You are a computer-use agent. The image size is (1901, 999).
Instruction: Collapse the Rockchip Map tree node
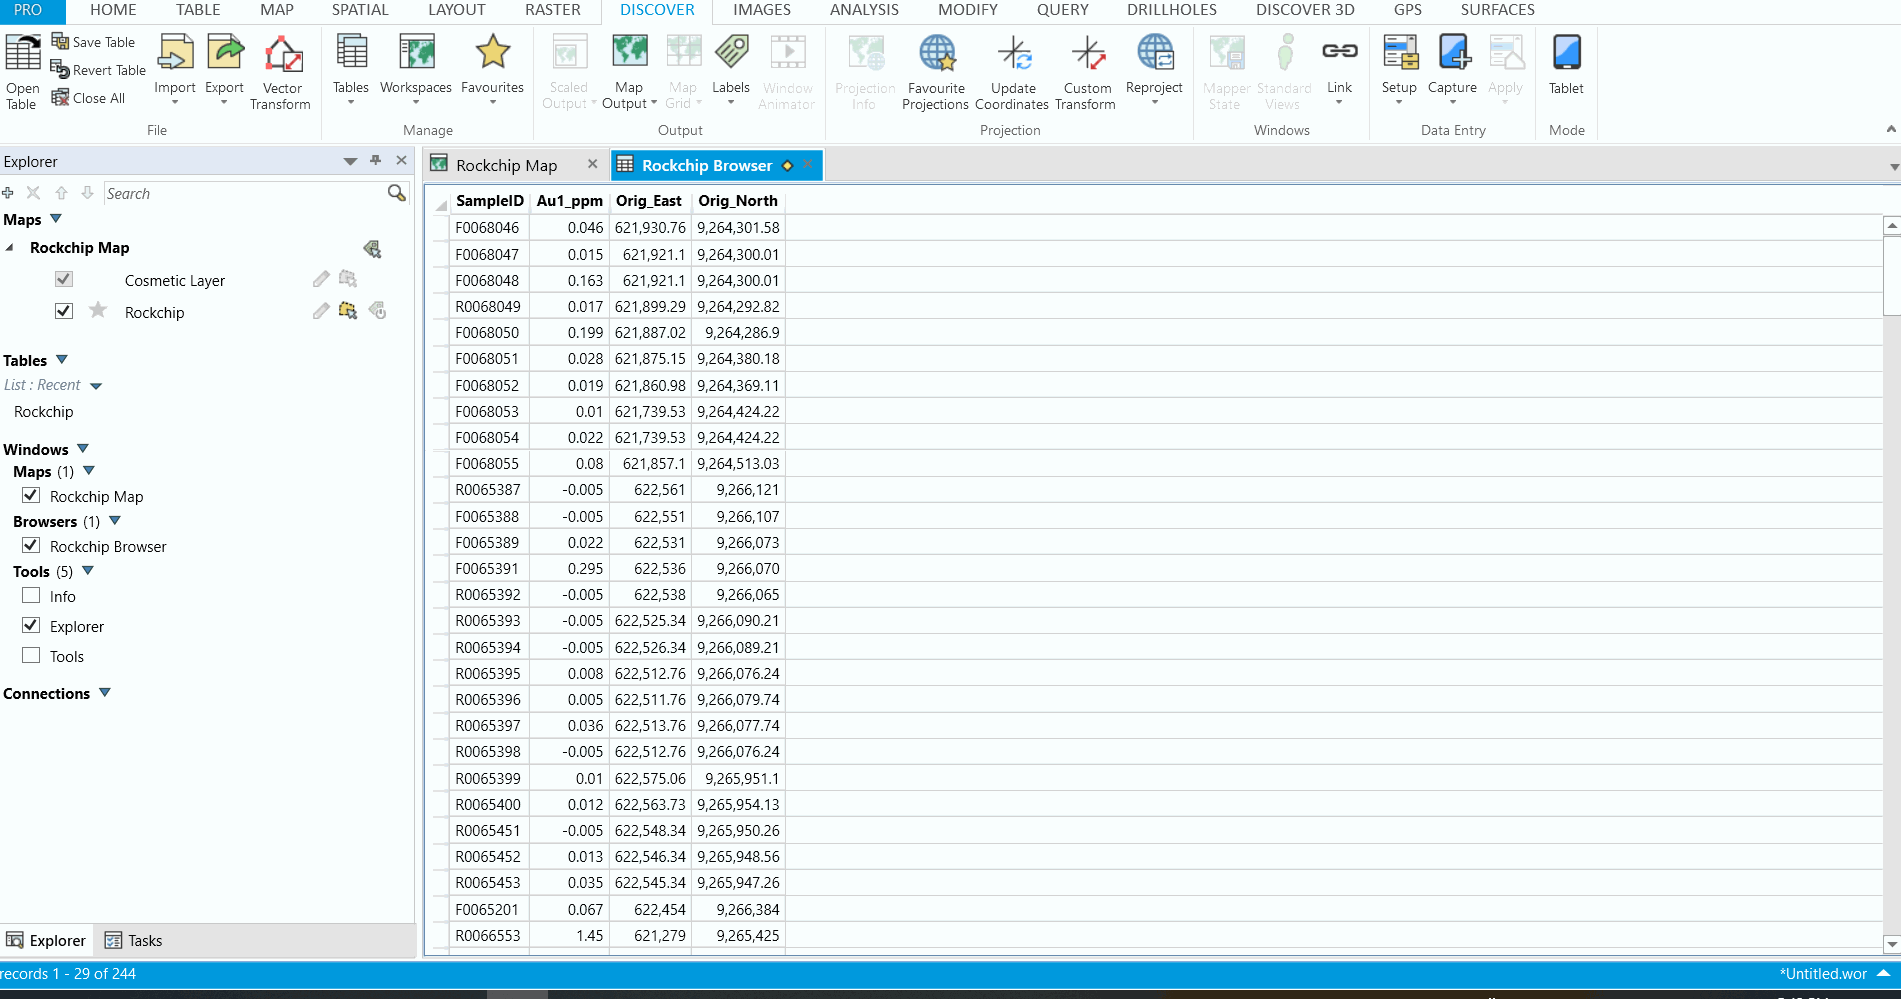(11, 247)
